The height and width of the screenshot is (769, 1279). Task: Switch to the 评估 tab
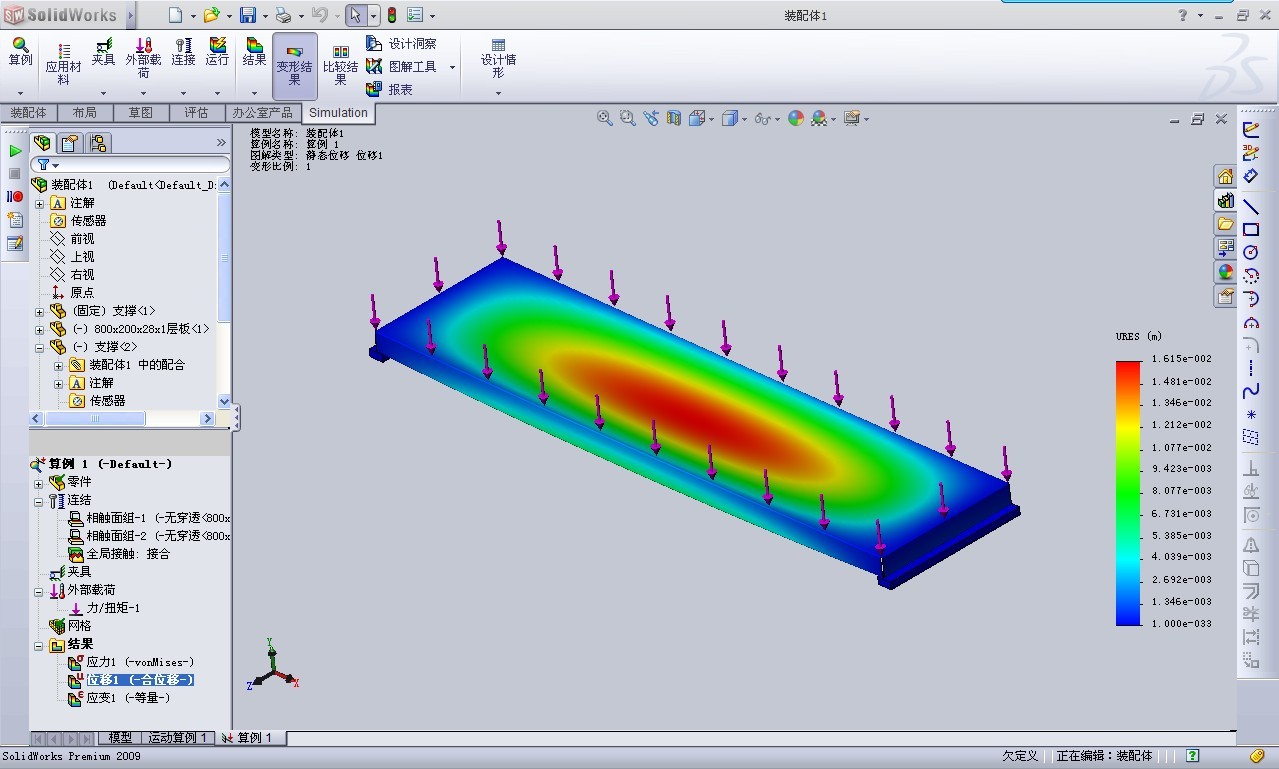click(197, 113)
